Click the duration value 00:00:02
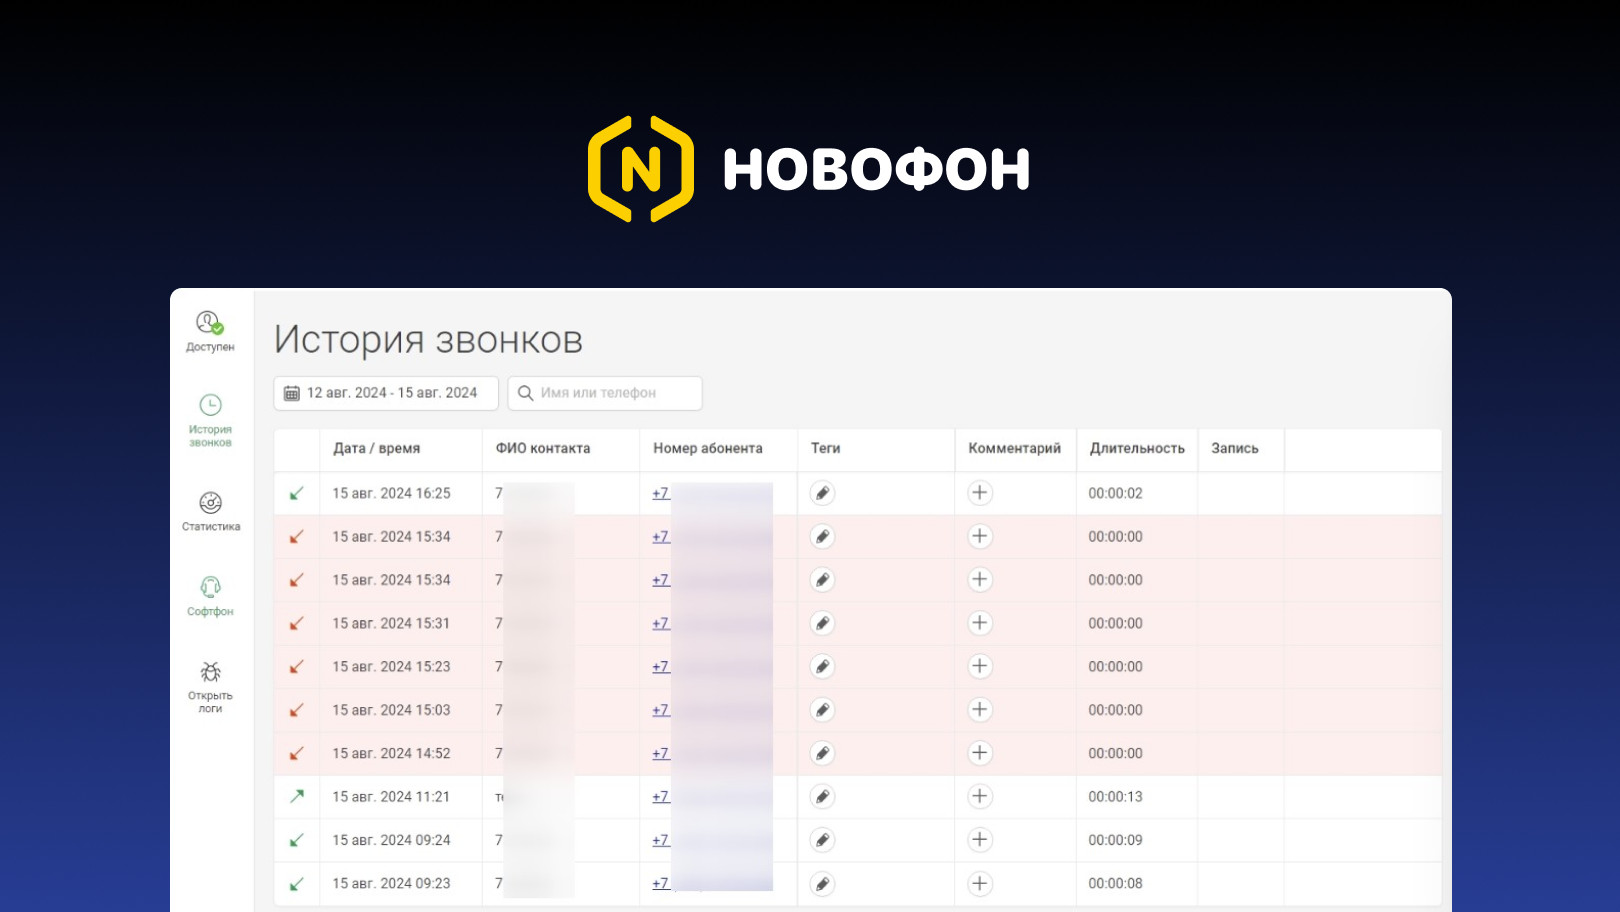This screenshot has width=1620, height=912. (1116, 493)
